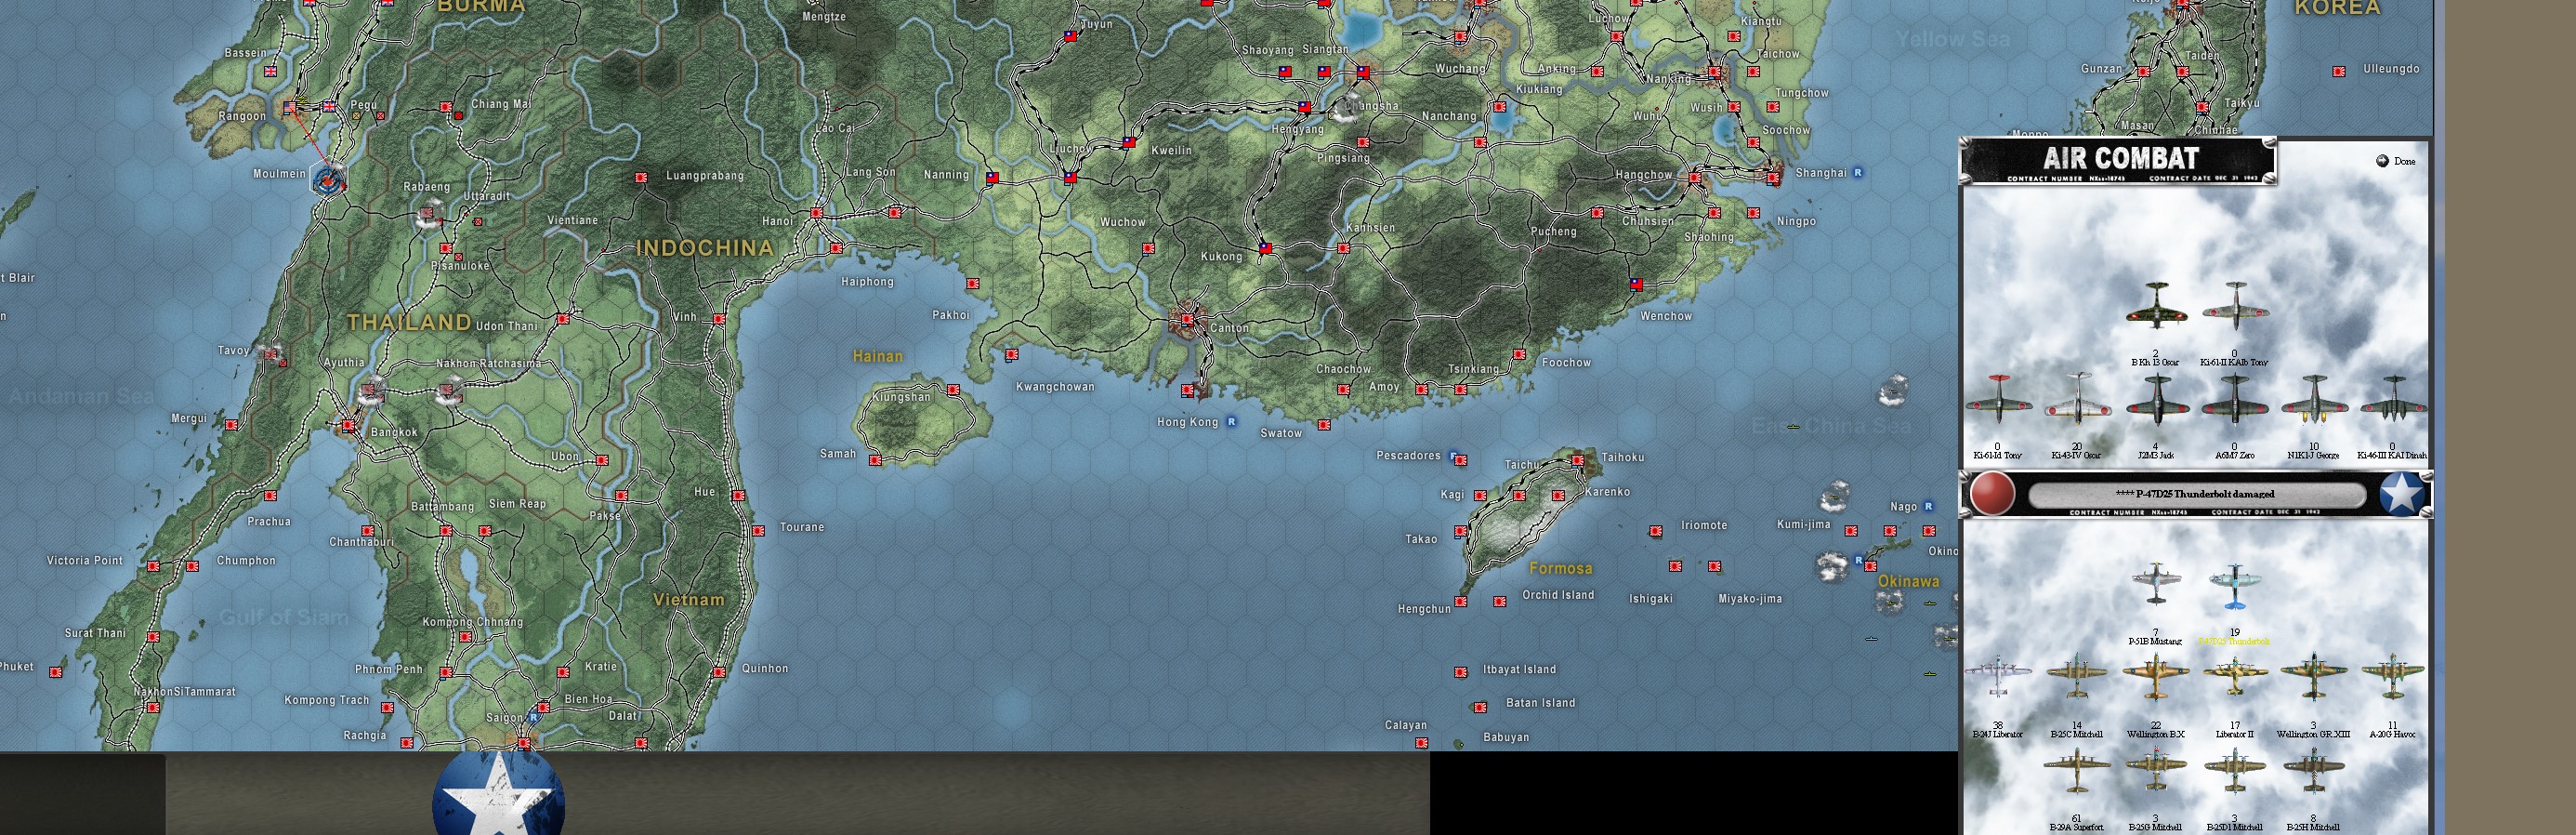Image resolution: width=2576 pixels, height=835 pixels.
Task: Click the 'Okinawa' island label
Action: pyautogui.click(x=1908, y=581)
